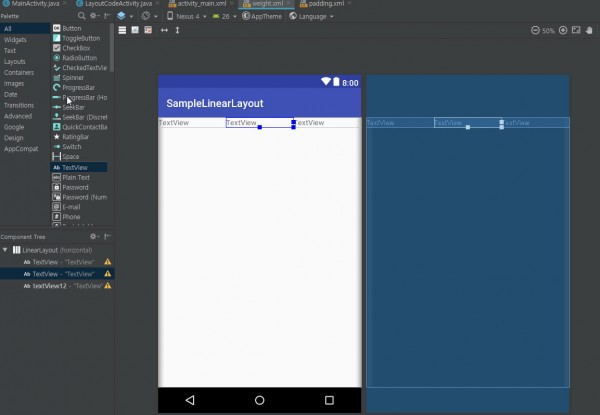Zoom out the design view
The height and width of the screenshot is (415, 600).
click(535, 30)
